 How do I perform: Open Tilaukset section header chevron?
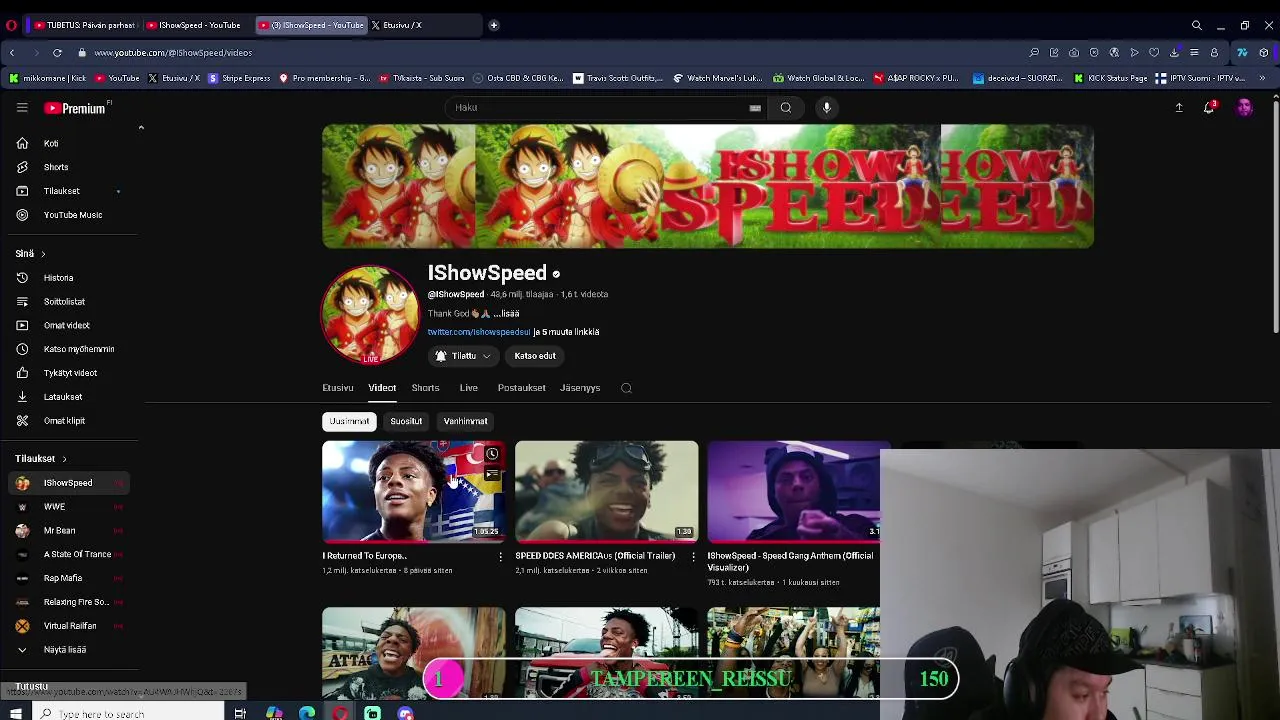tap(64, 459)
